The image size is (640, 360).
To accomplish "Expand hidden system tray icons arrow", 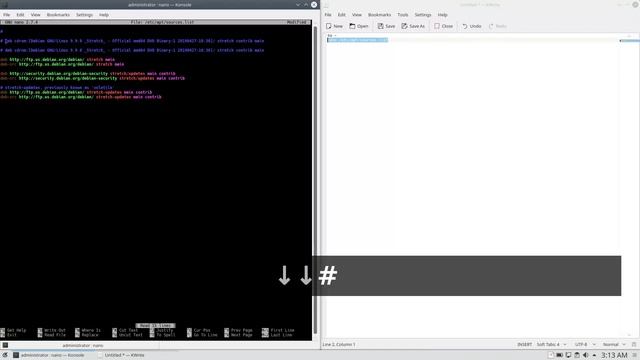I will click(x=594, y=356).
